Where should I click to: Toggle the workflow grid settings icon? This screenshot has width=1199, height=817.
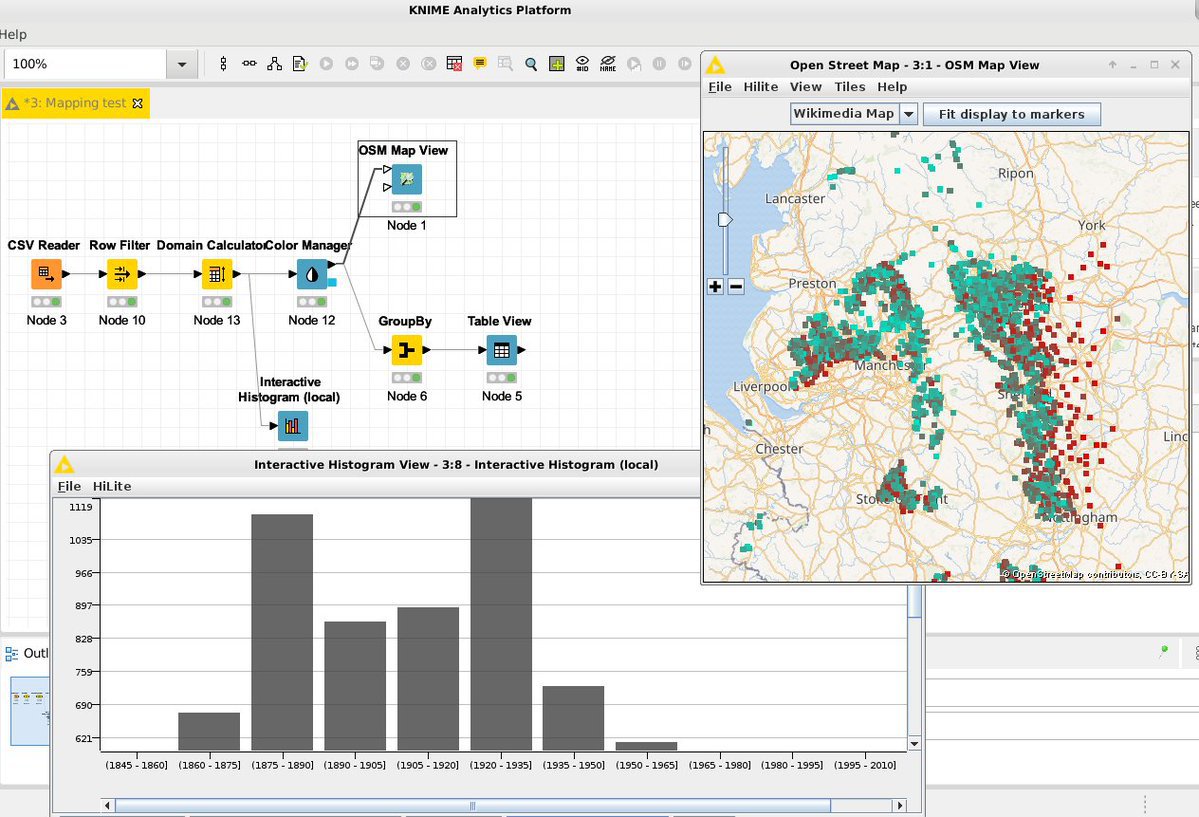[x=556, y=64]
